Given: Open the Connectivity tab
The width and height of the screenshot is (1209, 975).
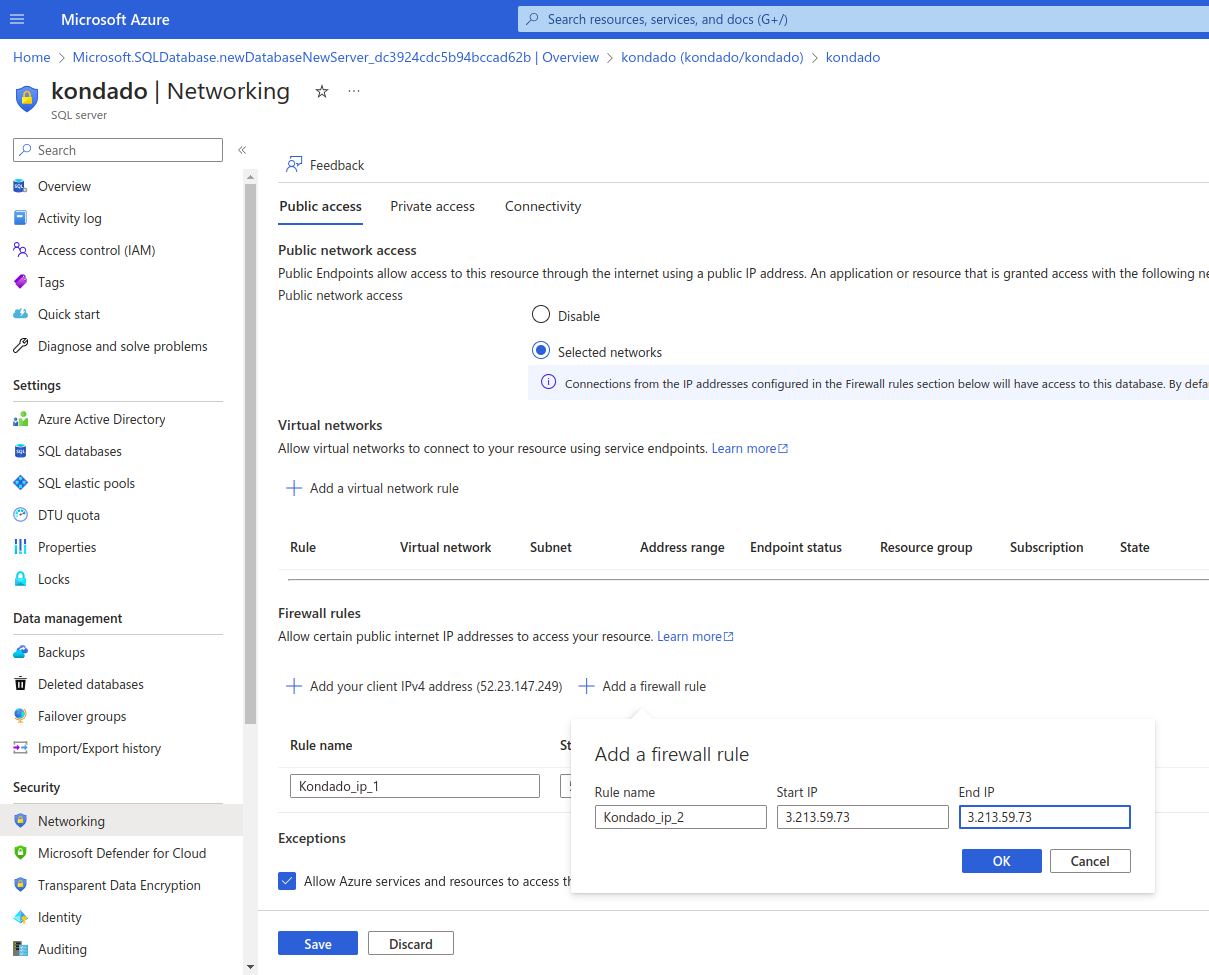Looking at the screenshot, I should click(x=542, y=206).
